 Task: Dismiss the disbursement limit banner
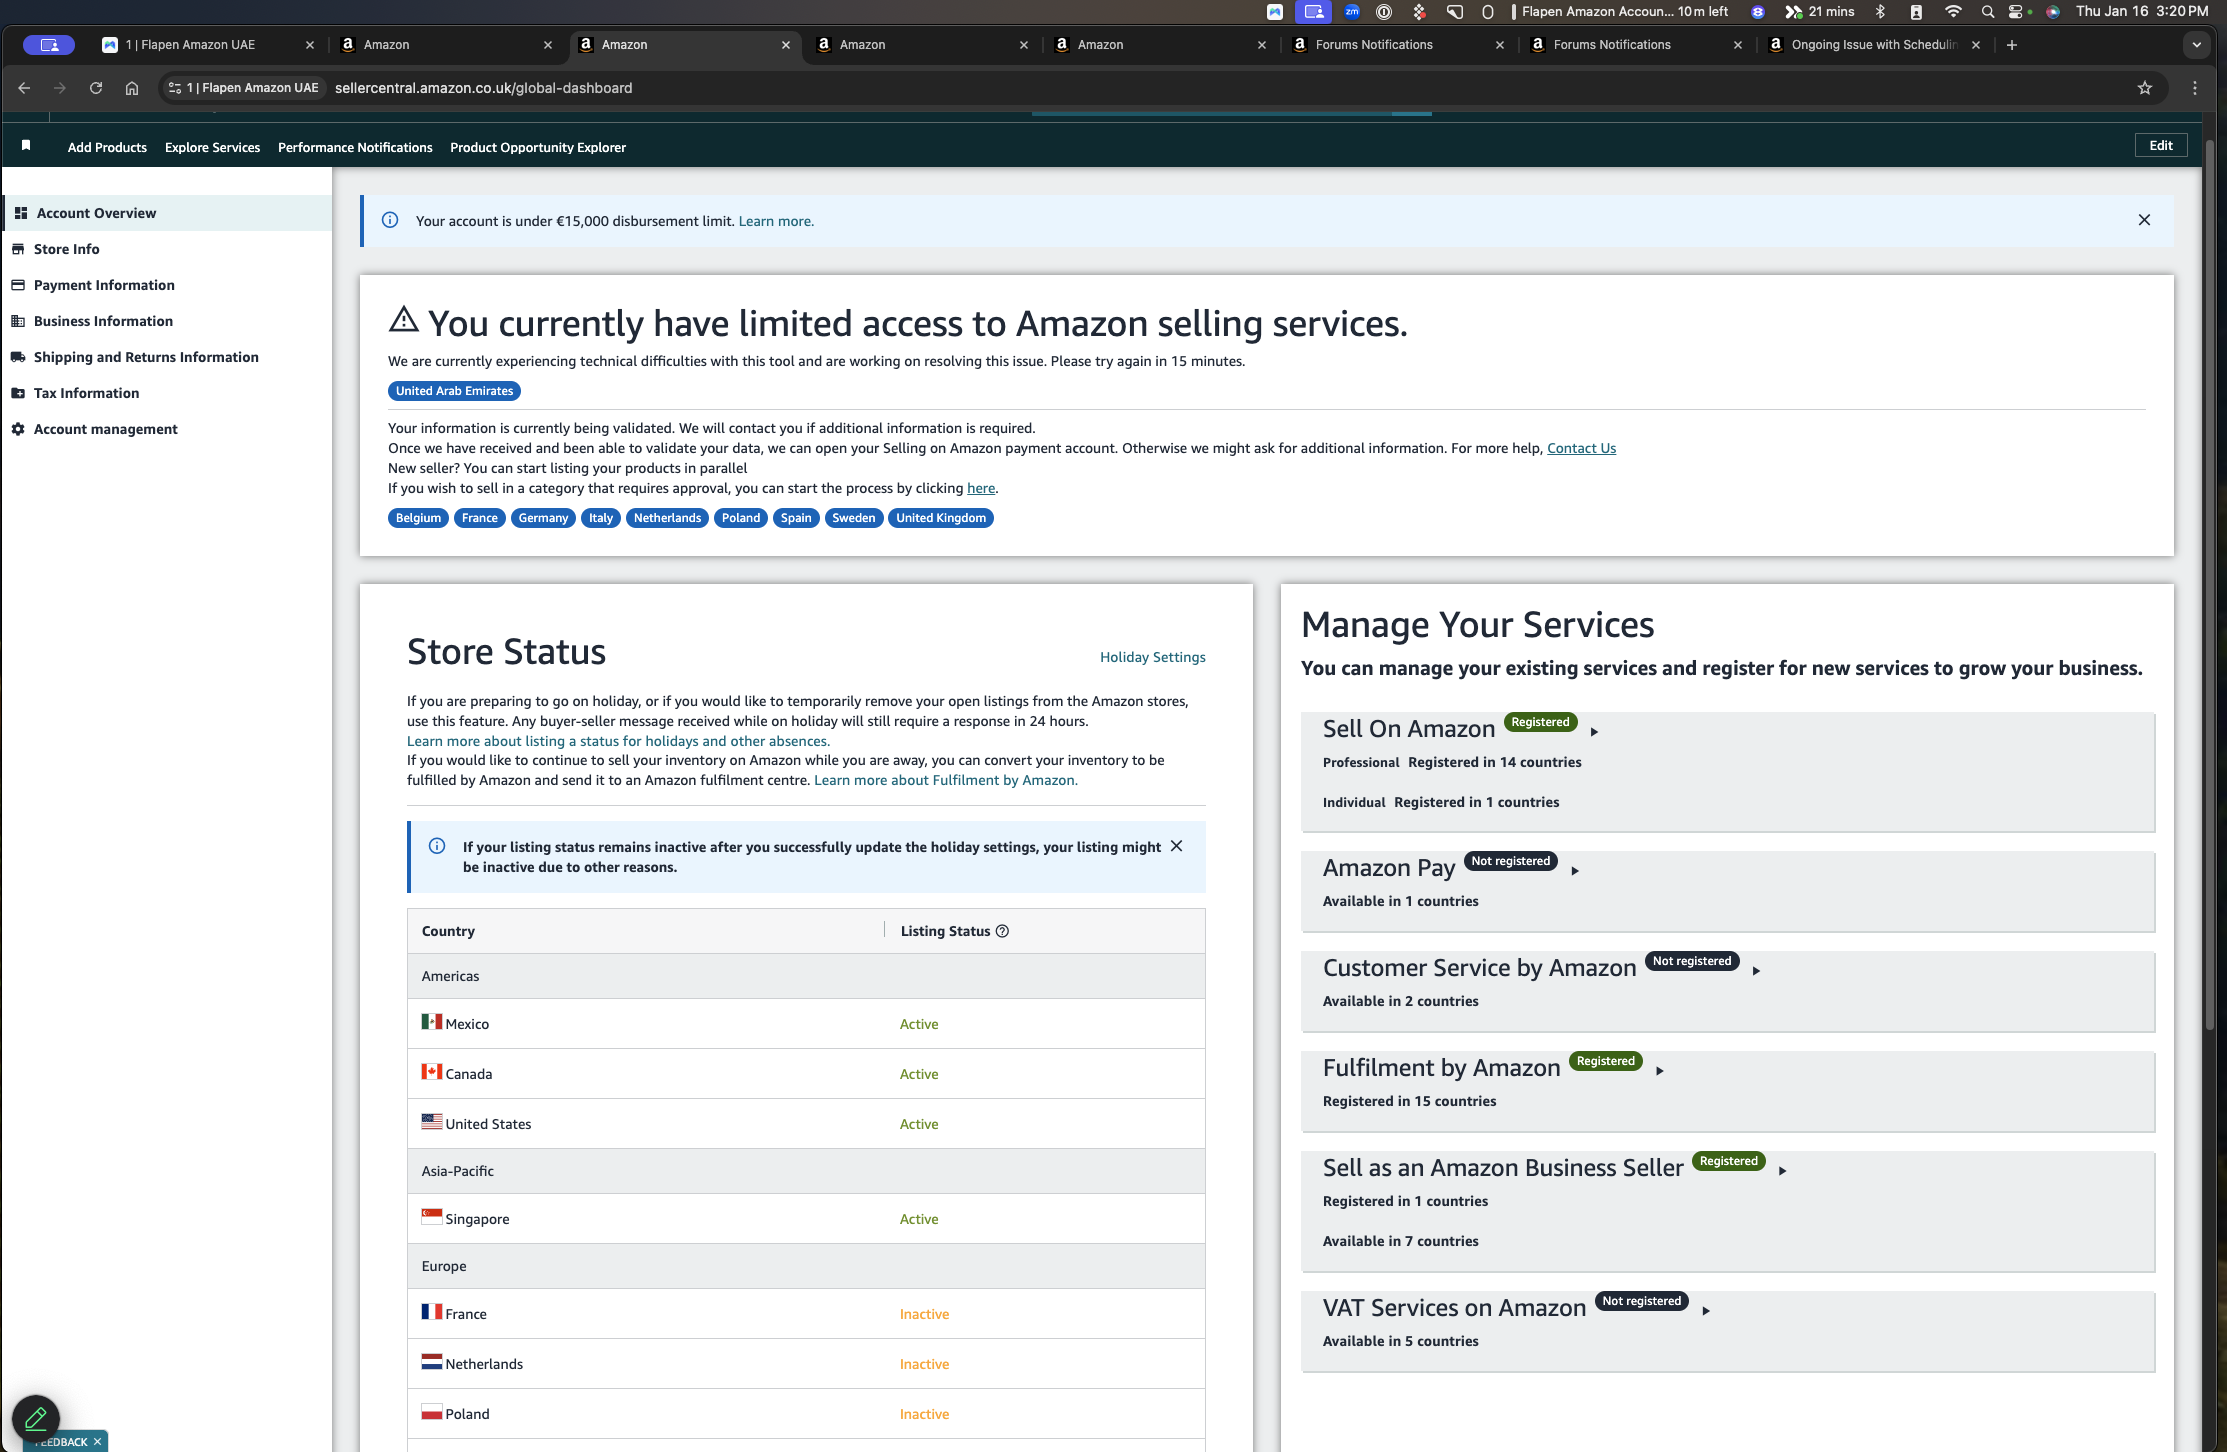[2144, 220]
